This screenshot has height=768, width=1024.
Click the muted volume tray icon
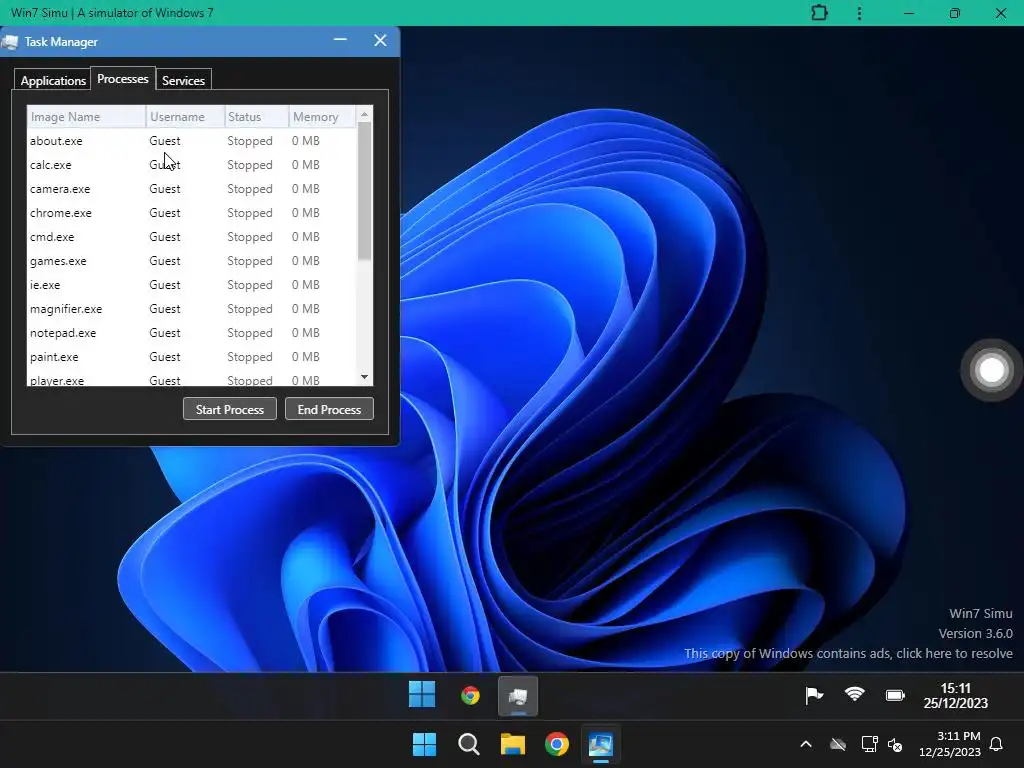pos(895,744)
